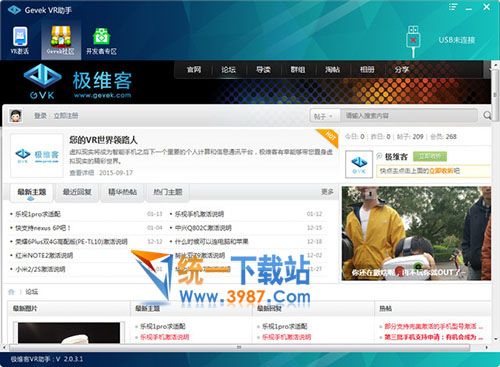The width and height of the screenshot is (500, 367).
Task: Click the 热帖 column header
Action: [385, 309]
